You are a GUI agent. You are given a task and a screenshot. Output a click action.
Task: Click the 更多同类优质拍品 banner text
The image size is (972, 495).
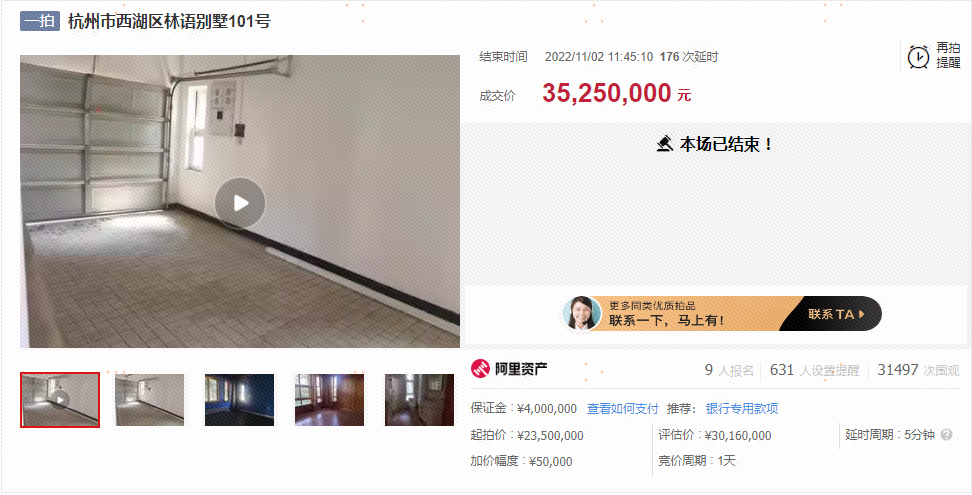[652, 305]
